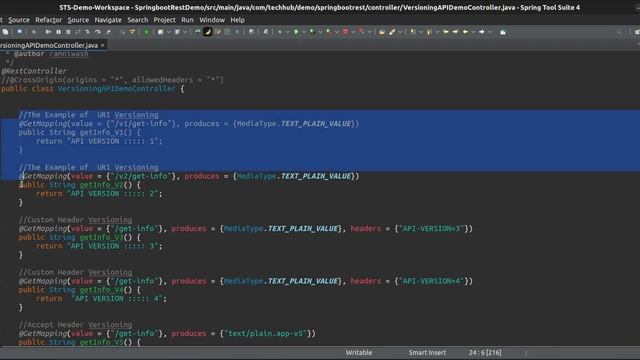640x360 pixels.
Task: Open the Open Task dropdown arrow
Action: (x=400, y=32)
